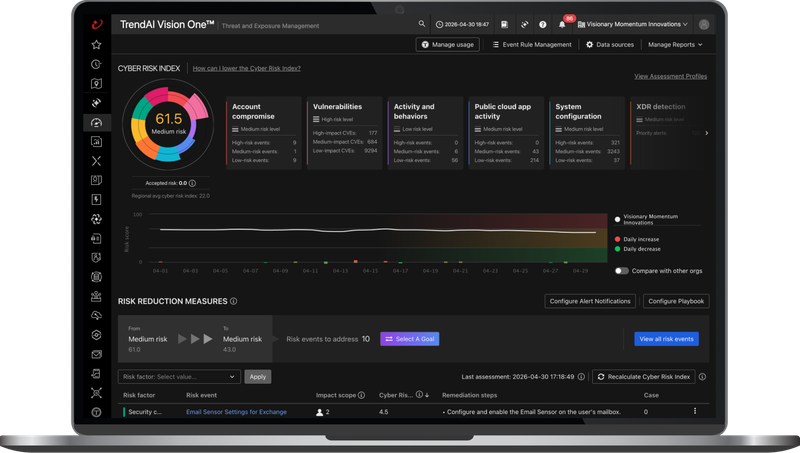Select the Account compromise card
The height and width of the screenshot is (453, 800).
point(263,133)
